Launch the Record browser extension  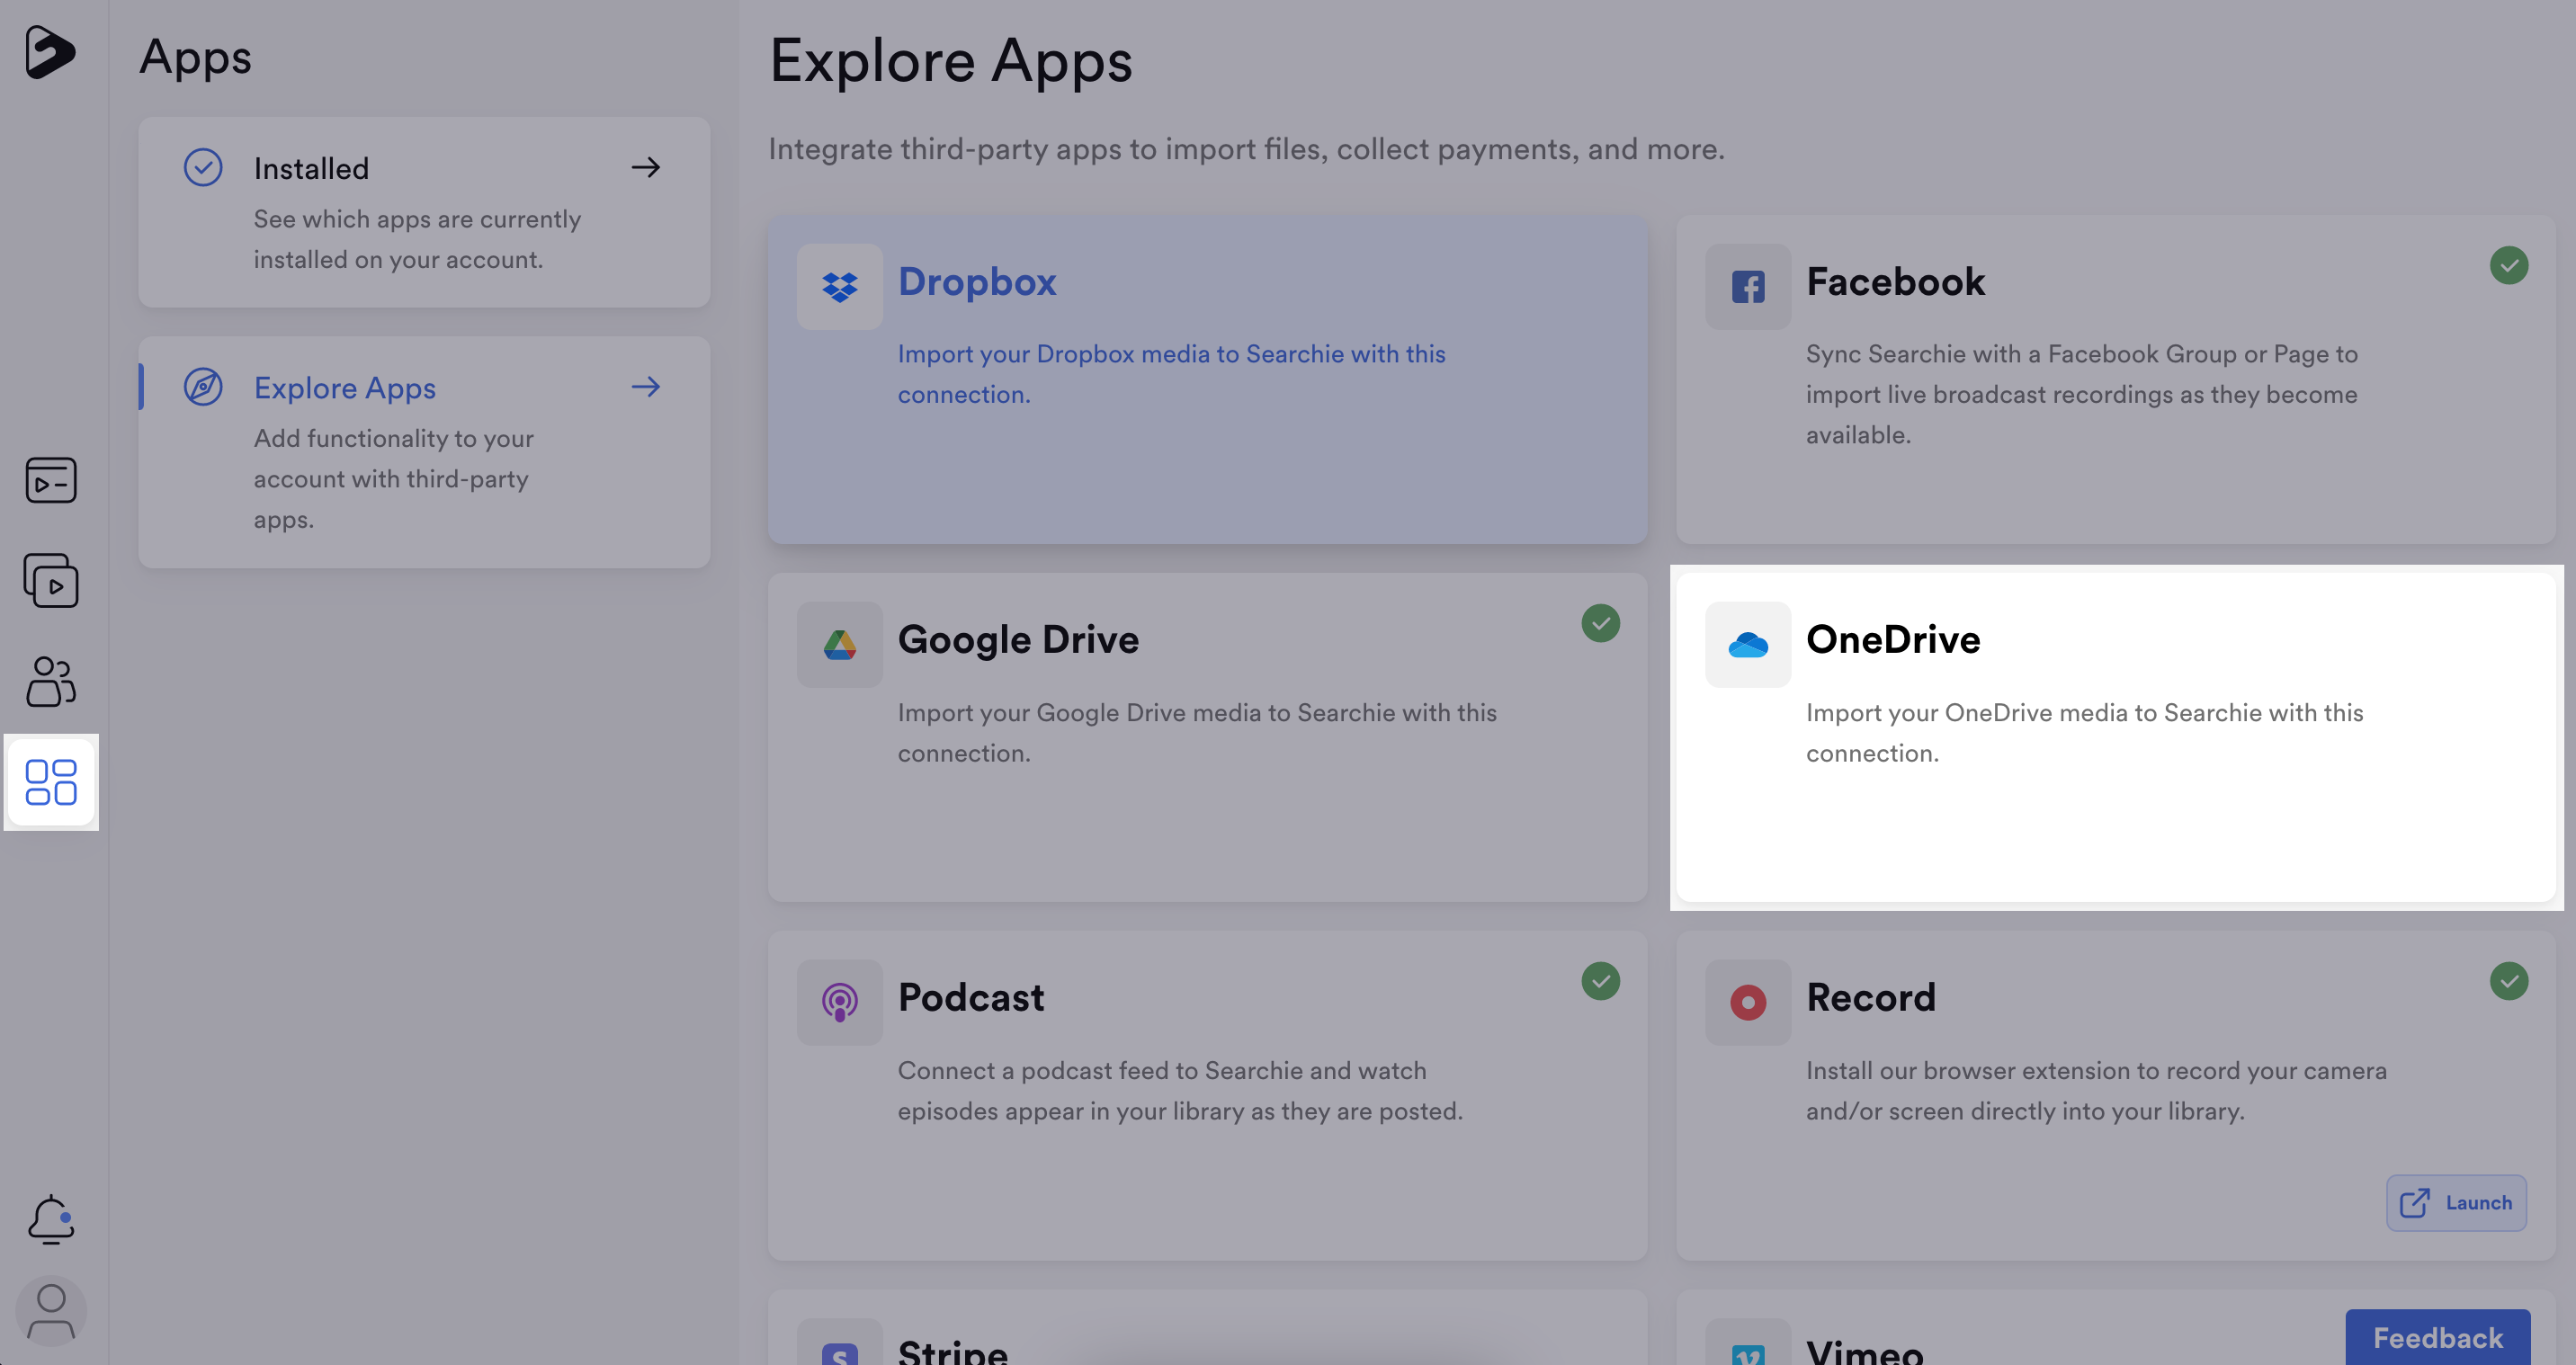pyautogui.click(x=2456, y=1203)
